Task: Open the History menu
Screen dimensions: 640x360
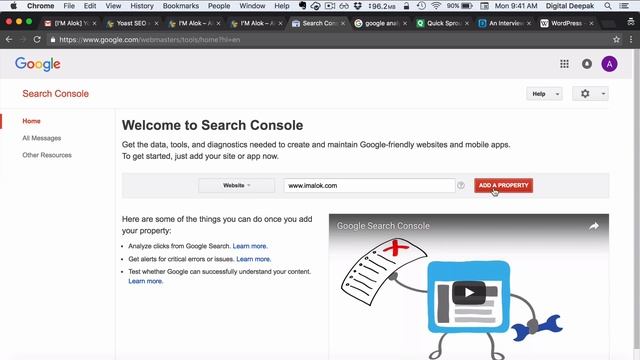Action: click(142, 6)
